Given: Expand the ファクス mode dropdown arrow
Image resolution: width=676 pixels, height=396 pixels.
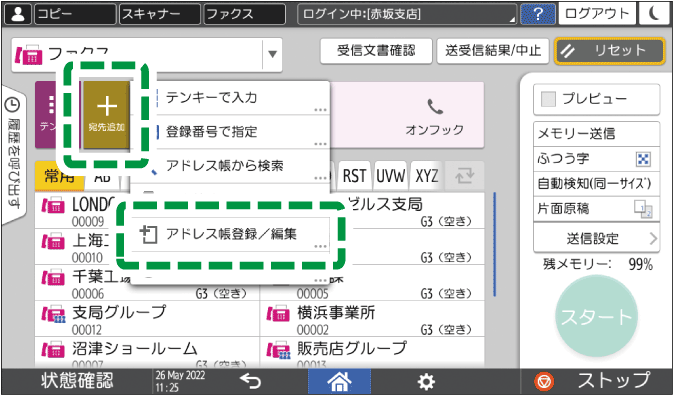Looking at the screenshot, I should [272, 54].
